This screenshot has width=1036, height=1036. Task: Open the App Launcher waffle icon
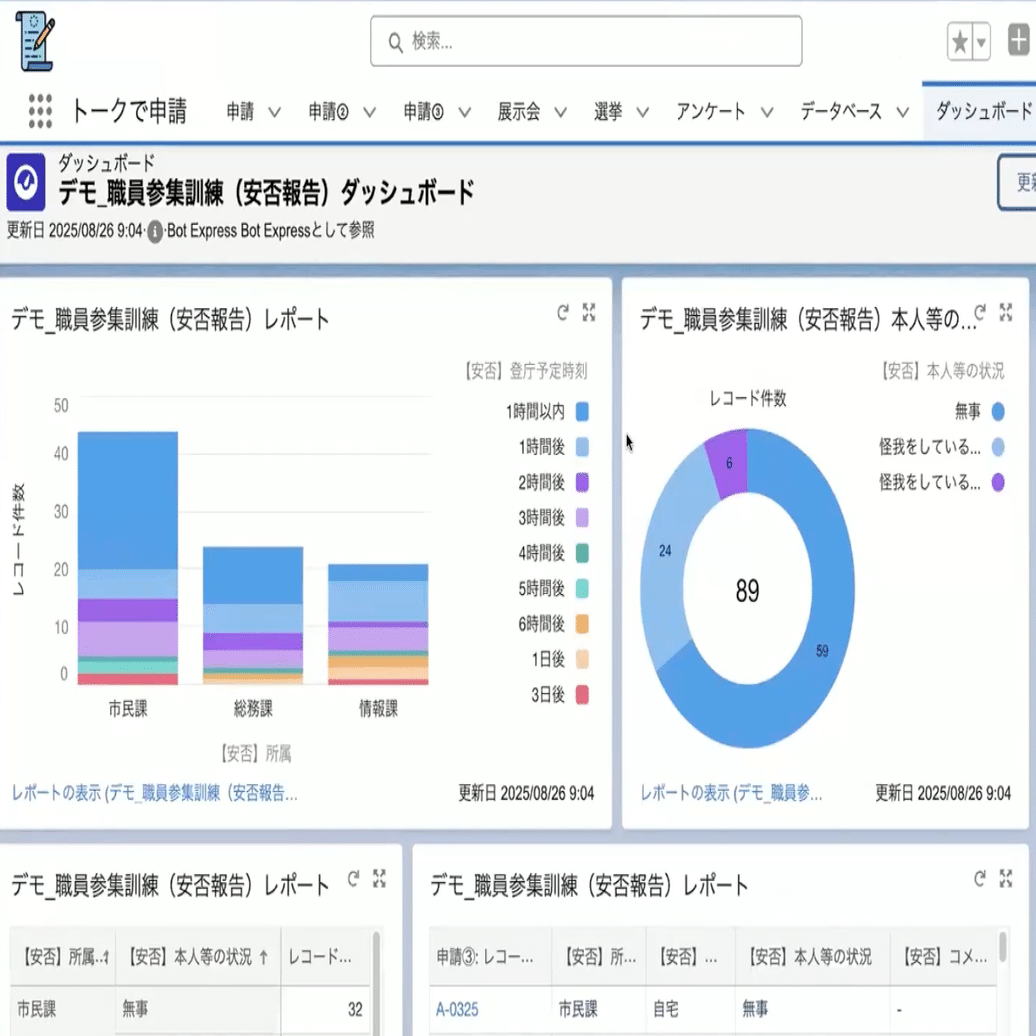(40, 110)
